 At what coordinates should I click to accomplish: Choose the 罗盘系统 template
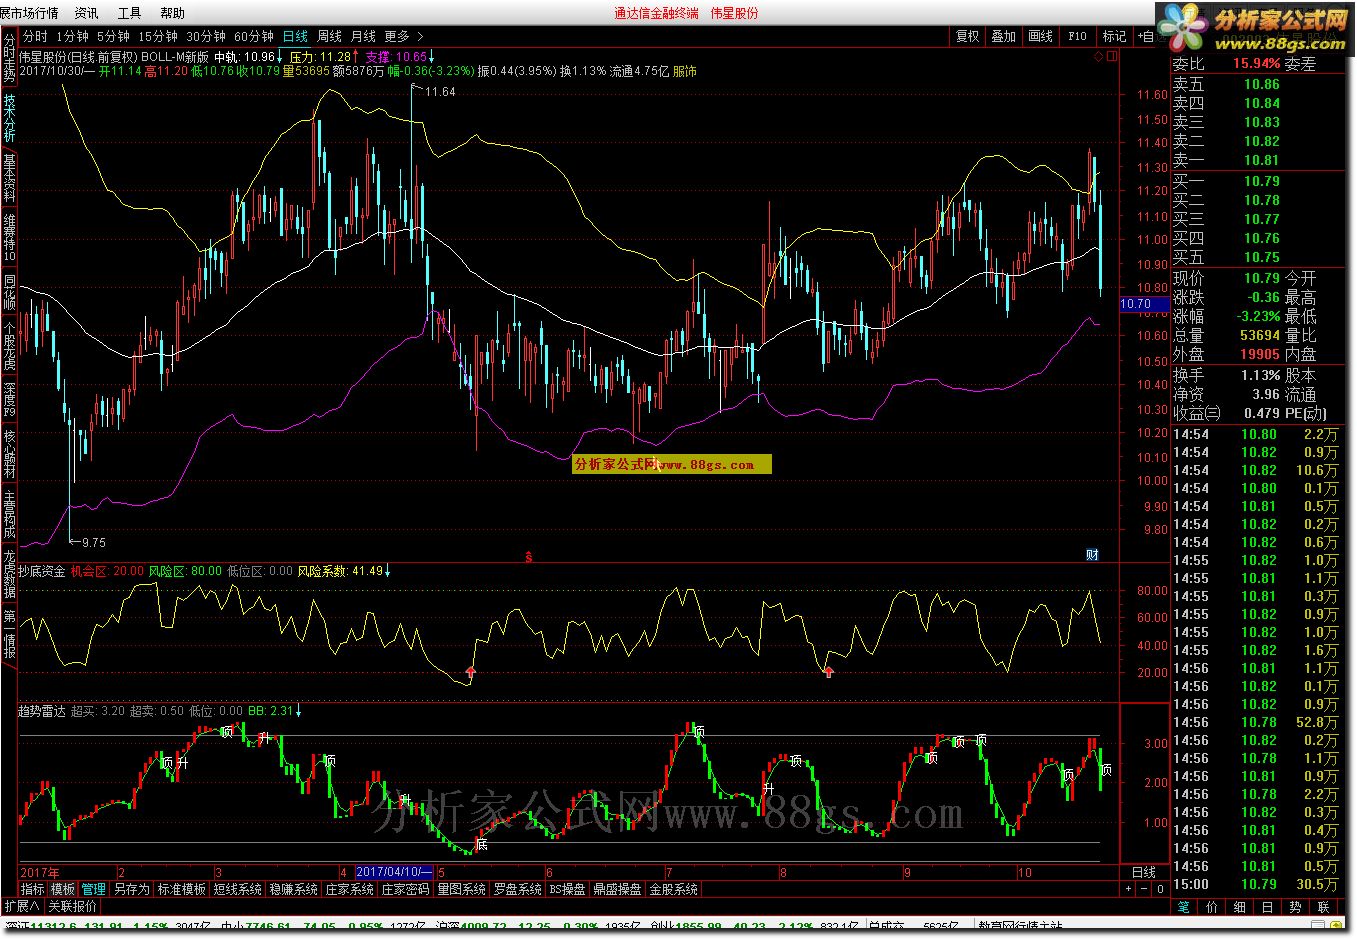pyautogui.click(x=517, y=889)
